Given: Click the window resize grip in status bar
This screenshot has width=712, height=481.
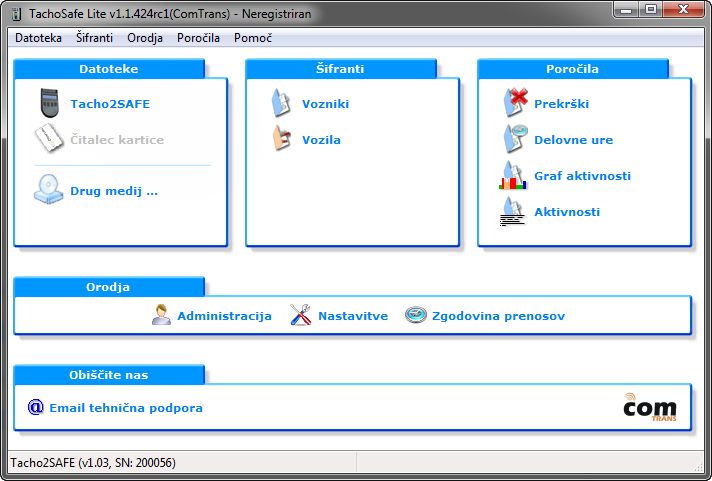Looking at the screenshot, I should [699, 467].
